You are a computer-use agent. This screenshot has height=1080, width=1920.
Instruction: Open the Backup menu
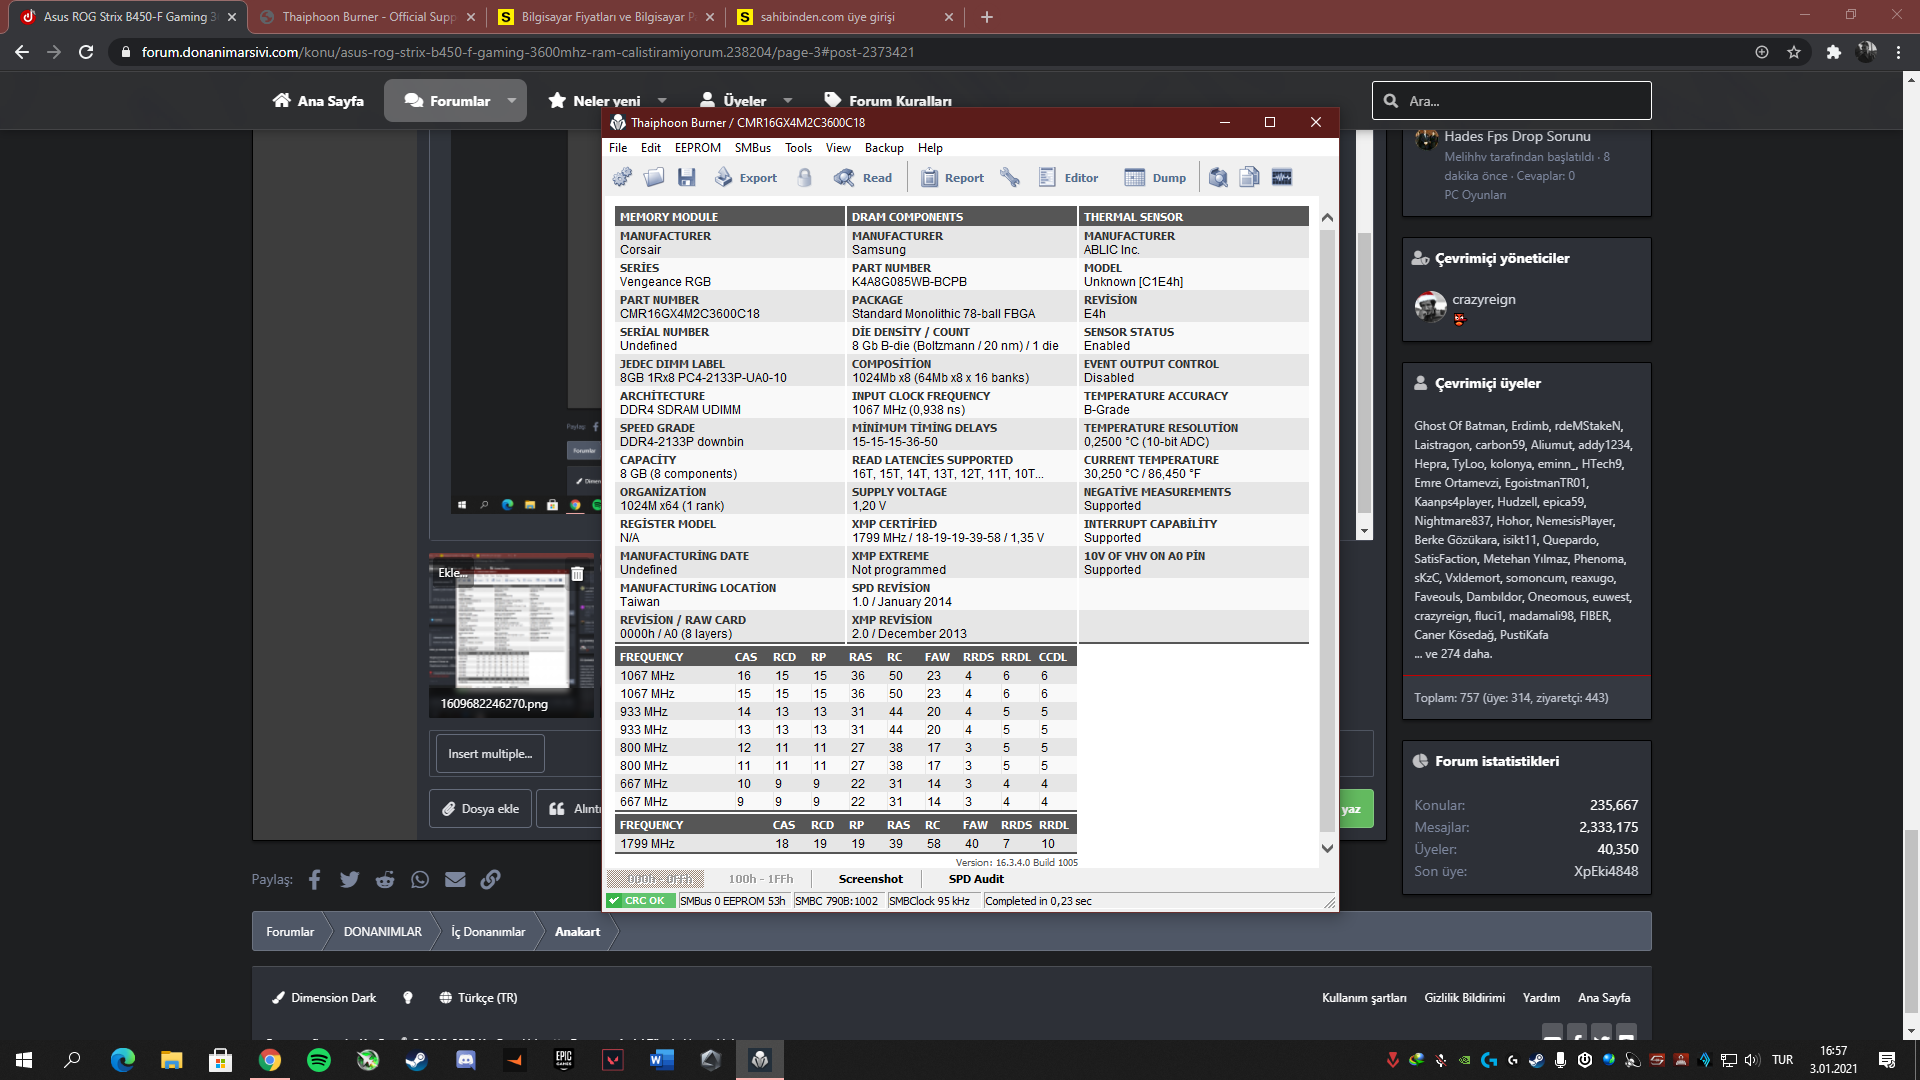pos(884,147)
